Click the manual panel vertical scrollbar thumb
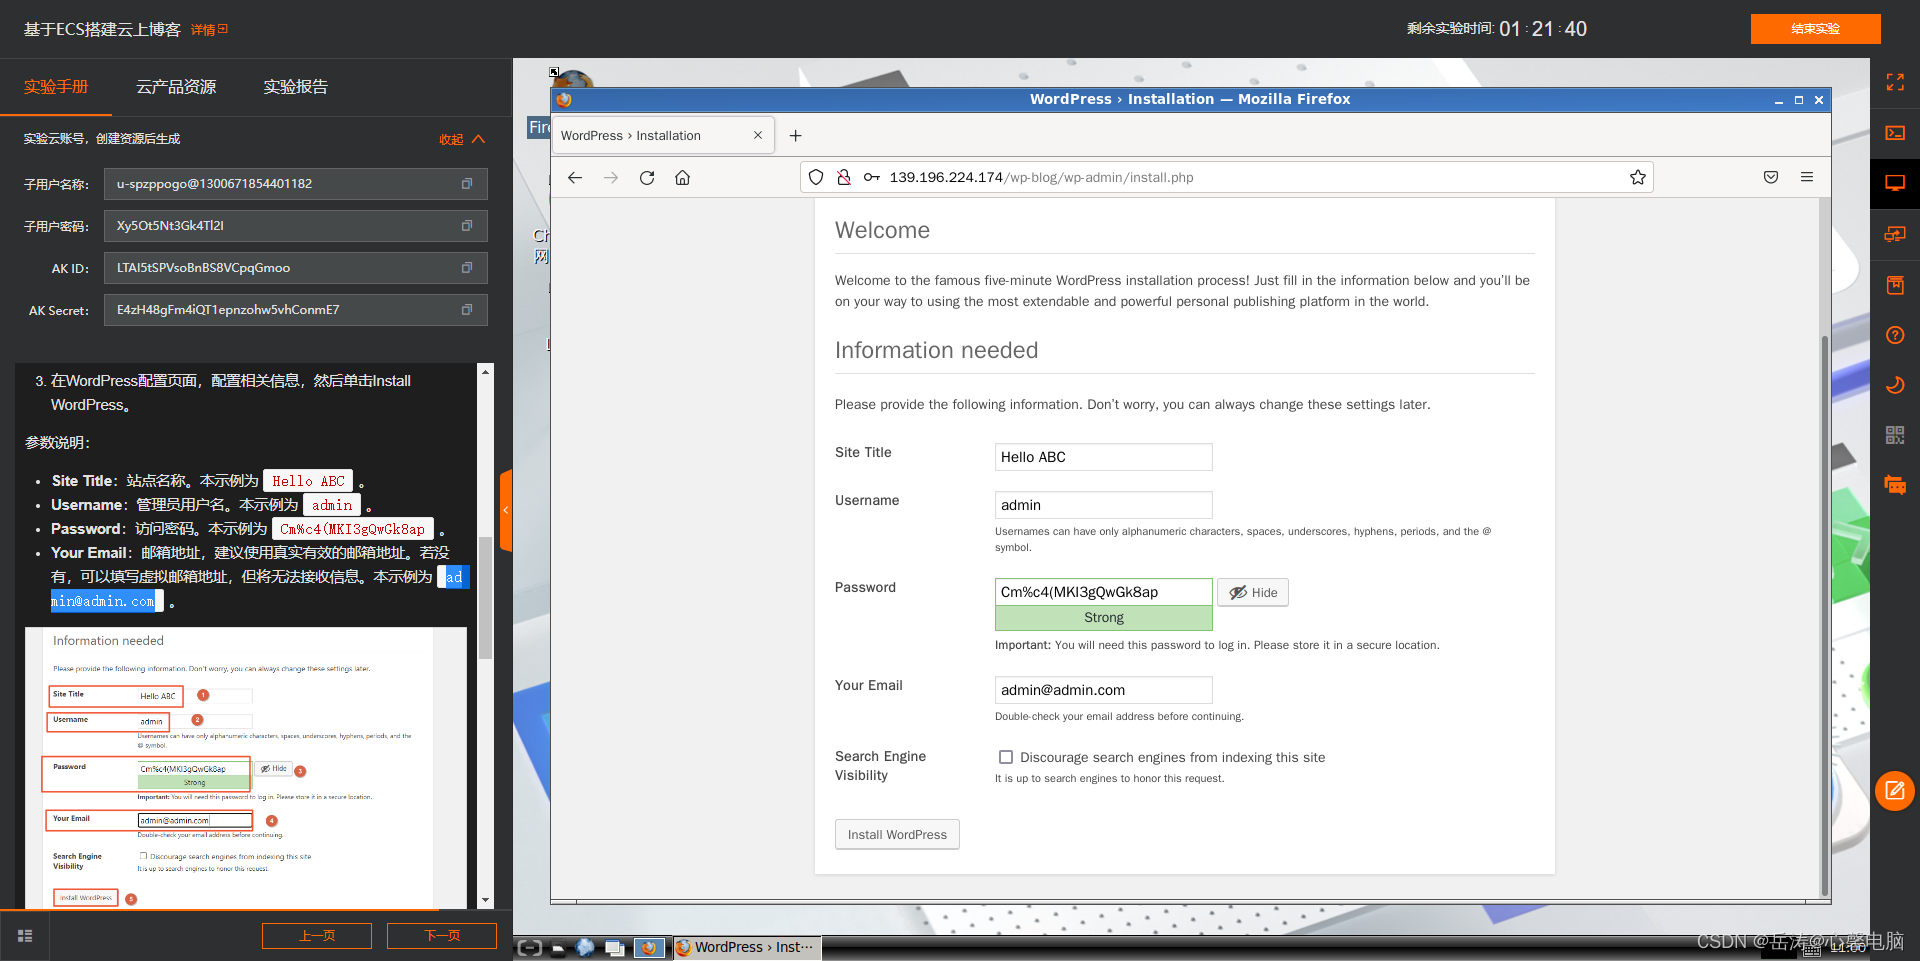Screen dimensions: 1920x961 click(485, 598)
